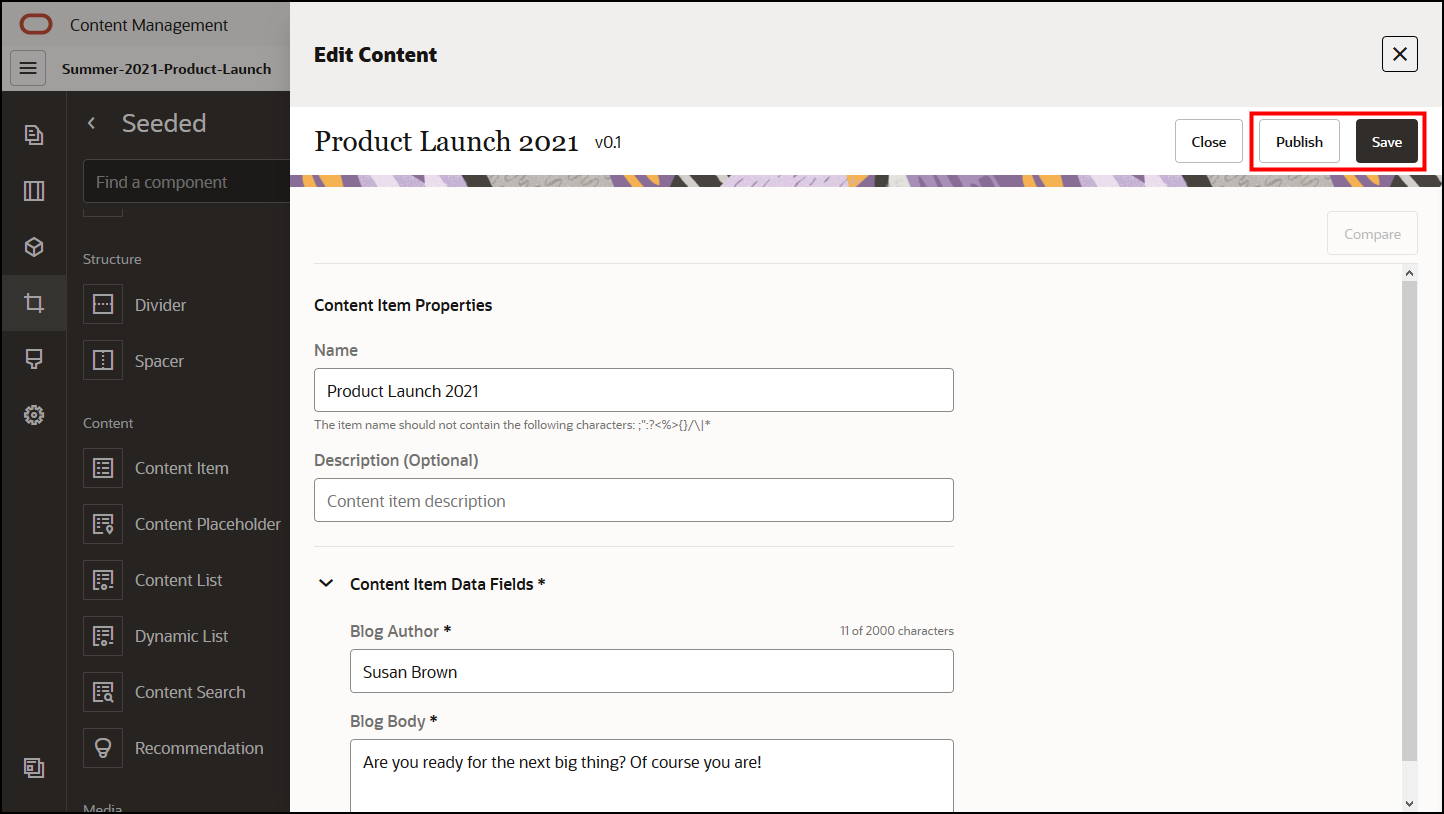Select Content List from the components
Image resolution: width=1444 pixels, height=814 pixels.
point(178,580)
